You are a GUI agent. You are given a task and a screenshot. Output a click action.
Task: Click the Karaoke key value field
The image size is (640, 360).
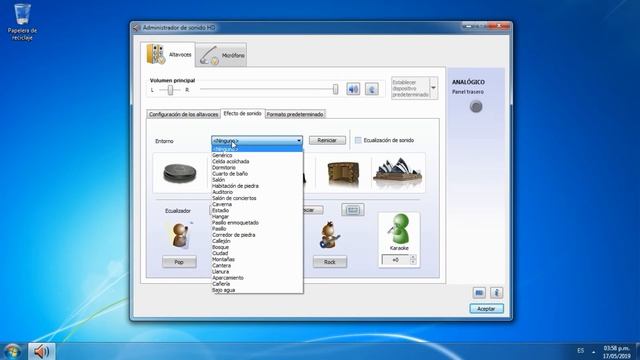395,260
